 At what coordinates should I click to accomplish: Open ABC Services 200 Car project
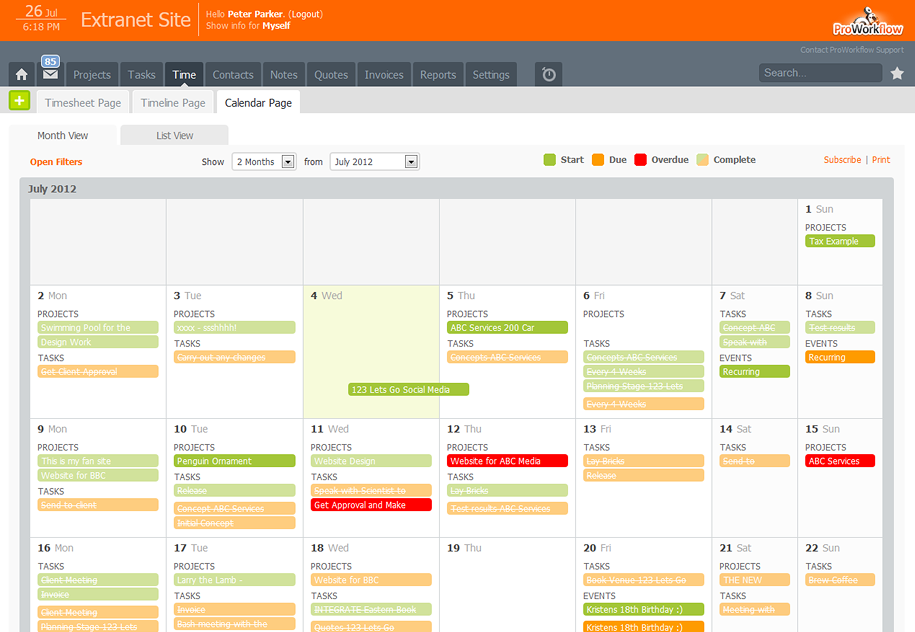[x=507, y=327]
